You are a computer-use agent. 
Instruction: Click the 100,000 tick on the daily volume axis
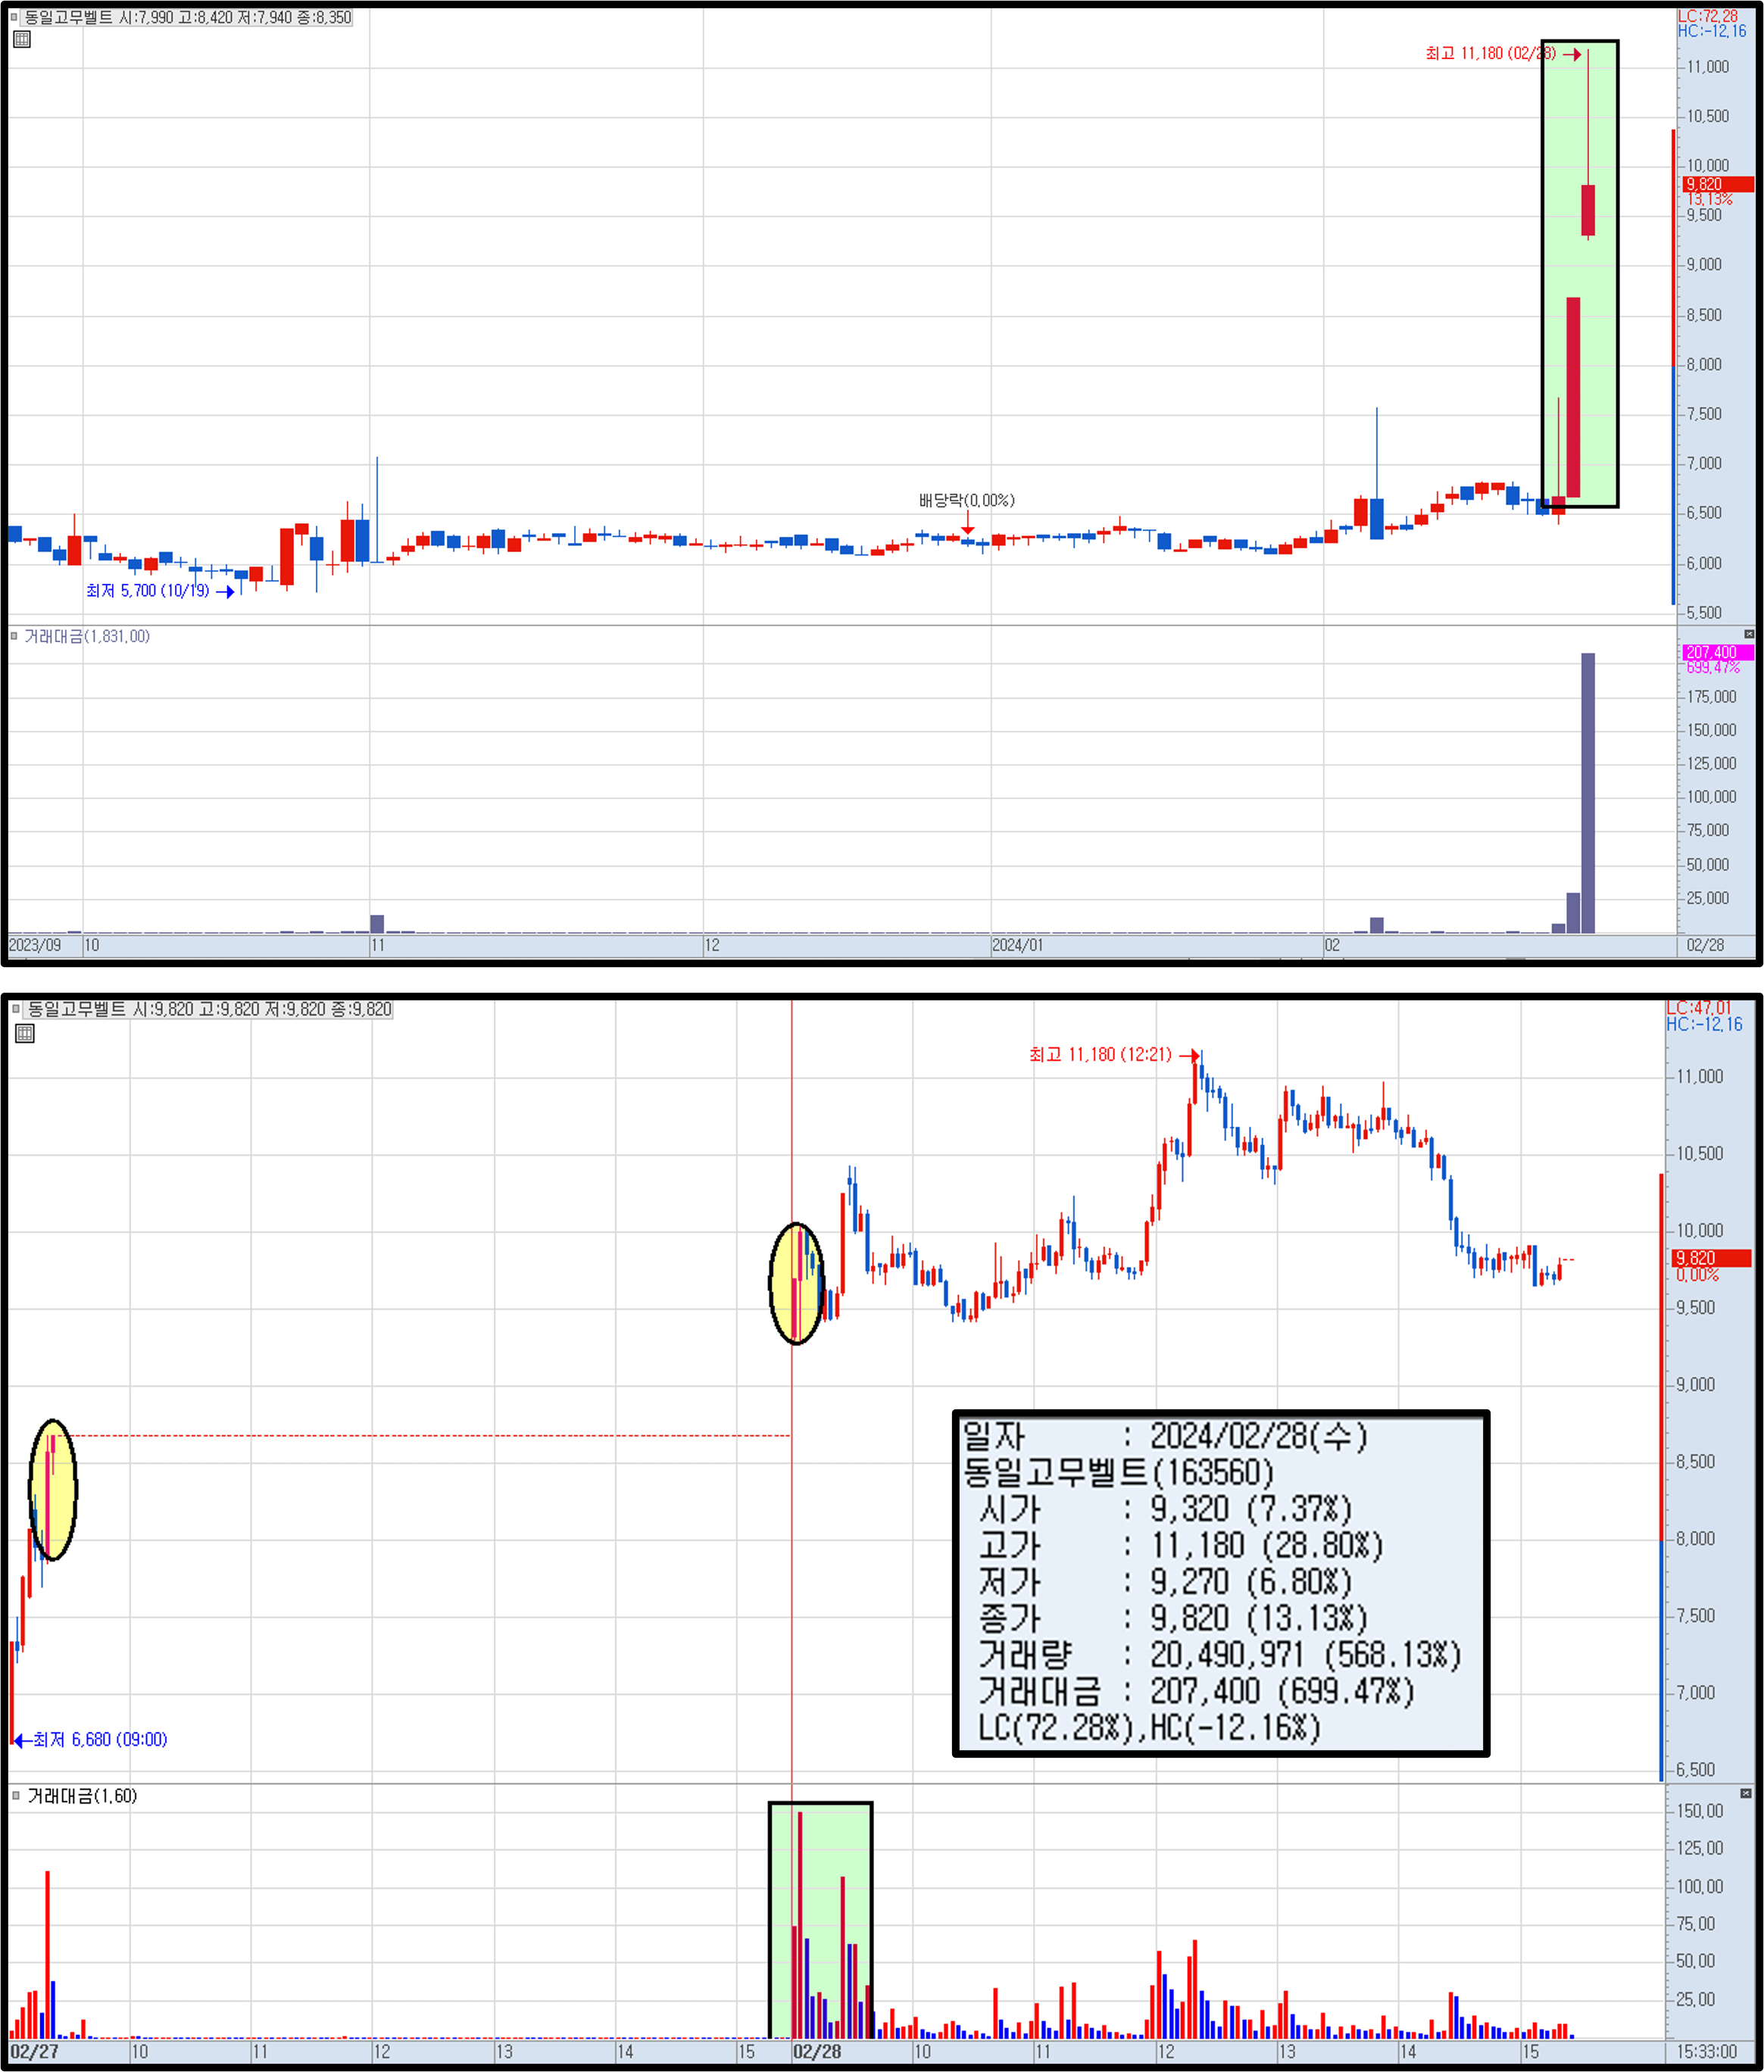coord(1711,797)
